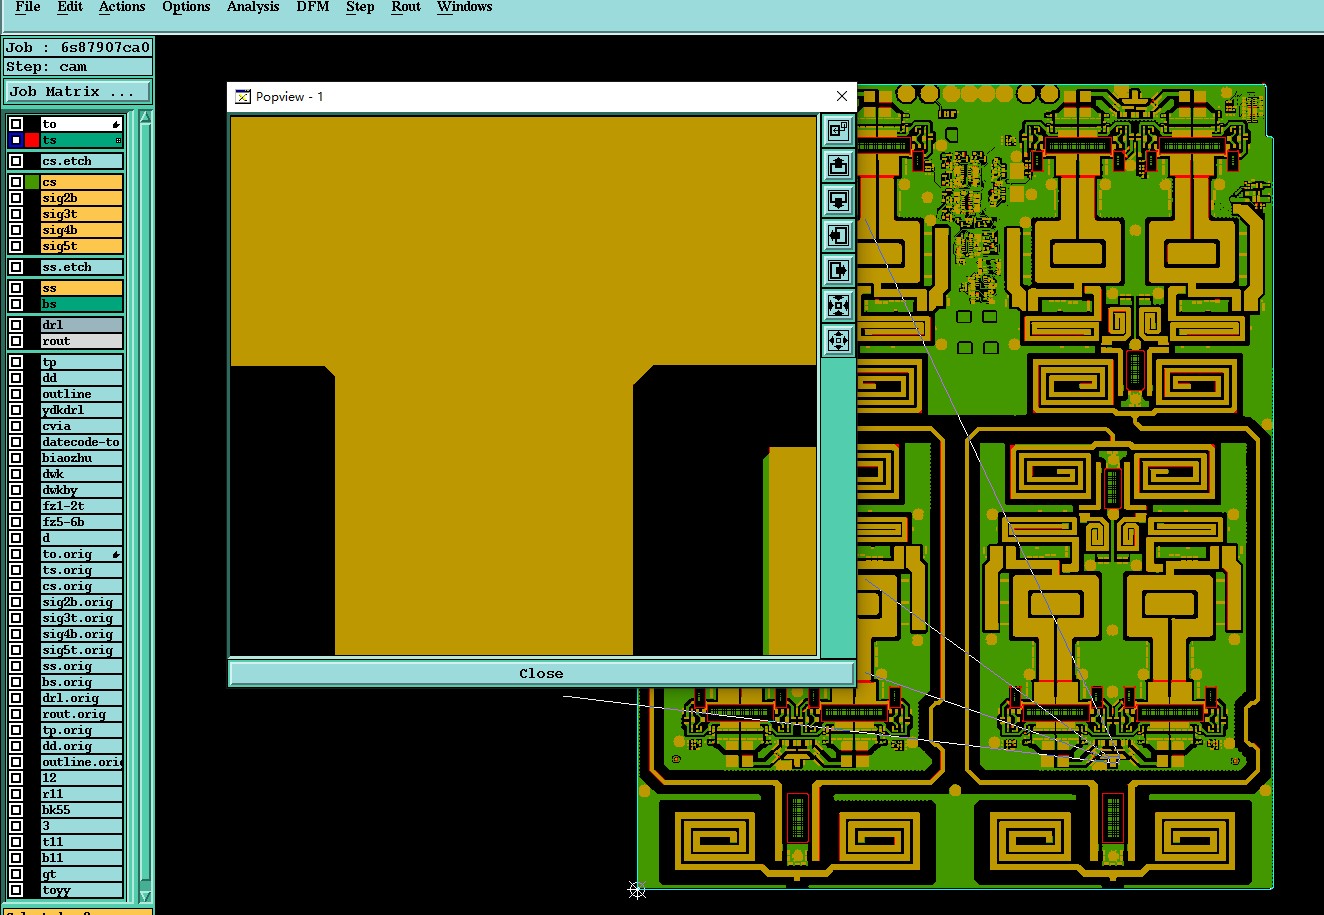Click the topmost Popview window-link icon
1324x915 pixels.
point(838,130)
